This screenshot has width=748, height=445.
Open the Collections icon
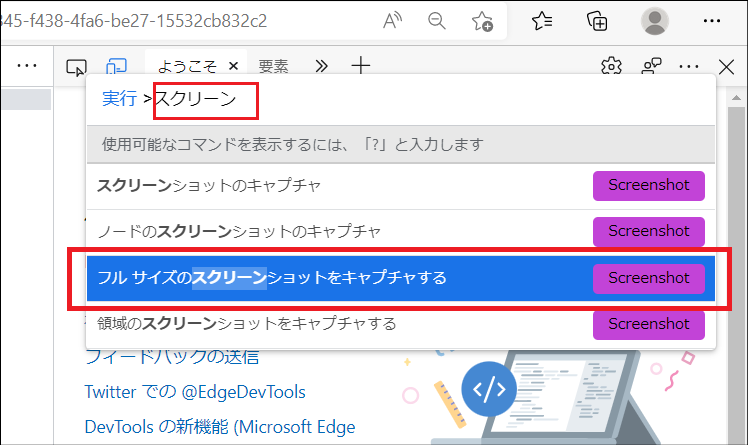[597, 21]
